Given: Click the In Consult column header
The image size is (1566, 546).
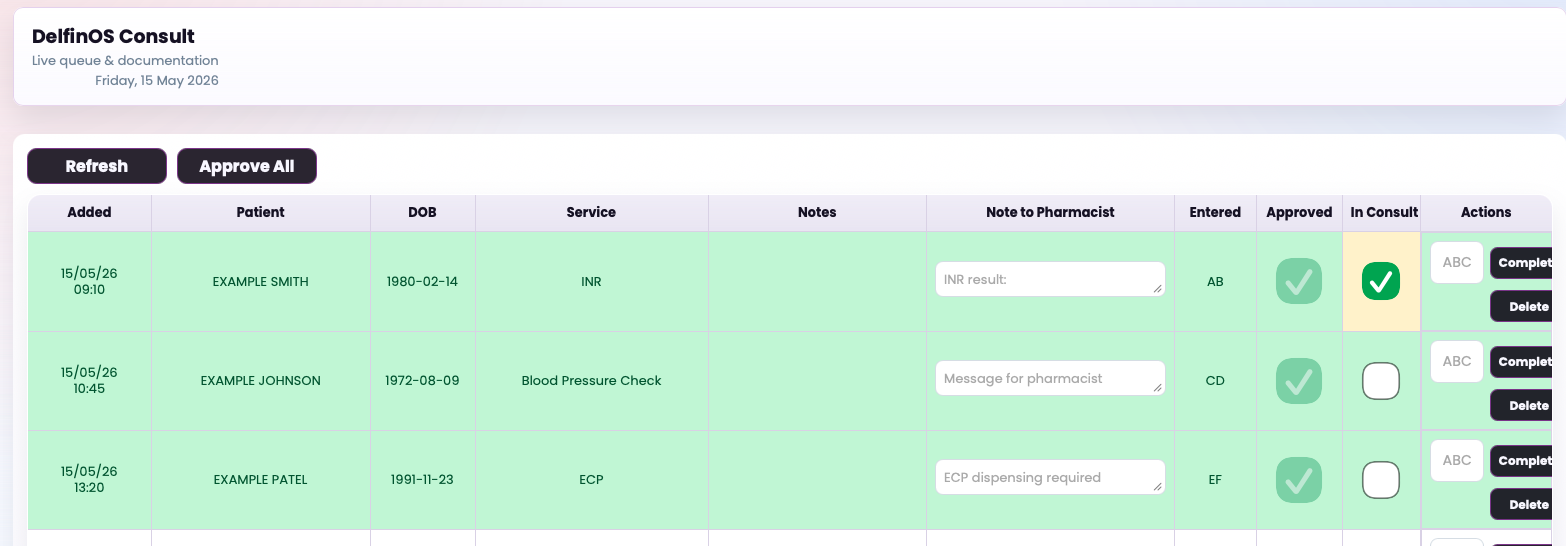Looking at the screenshot, I should pos(1384,212).
